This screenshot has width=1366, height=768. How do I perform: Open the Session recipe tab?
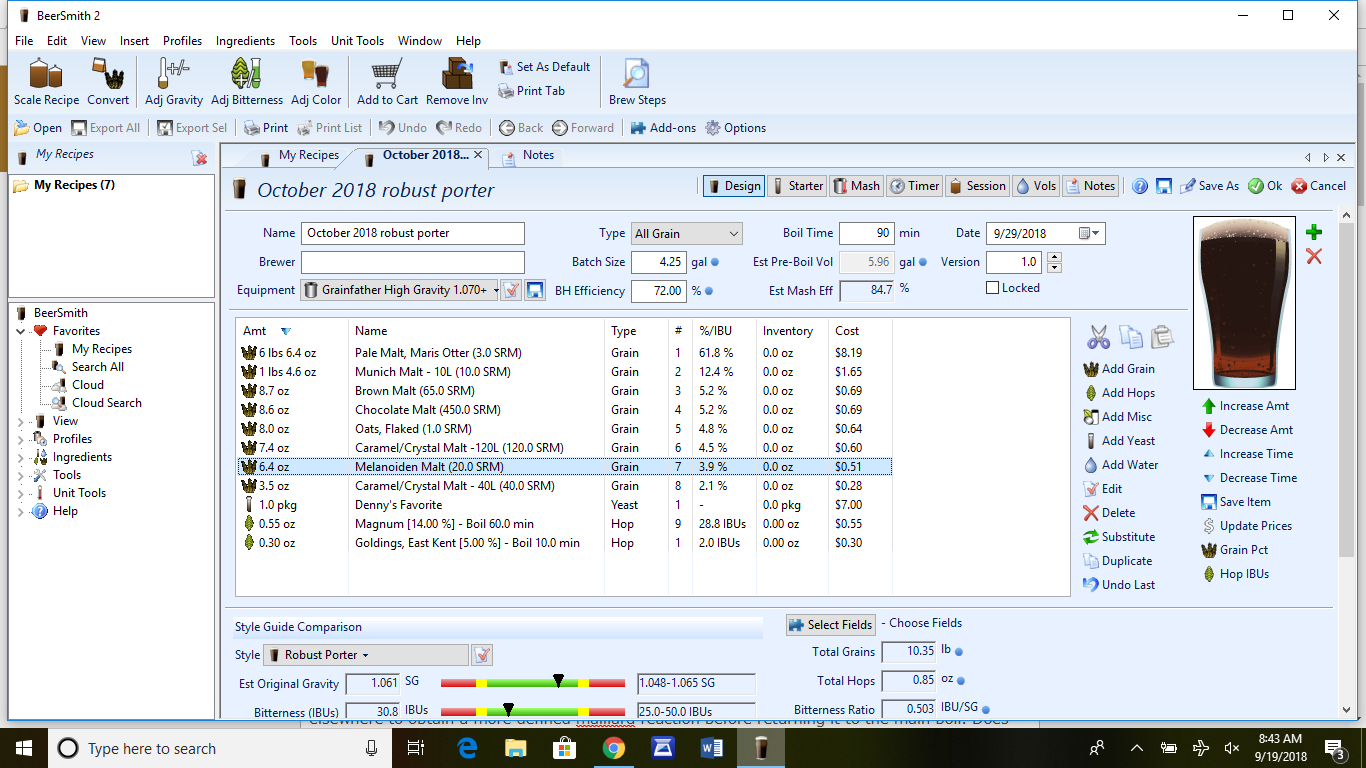977,186
